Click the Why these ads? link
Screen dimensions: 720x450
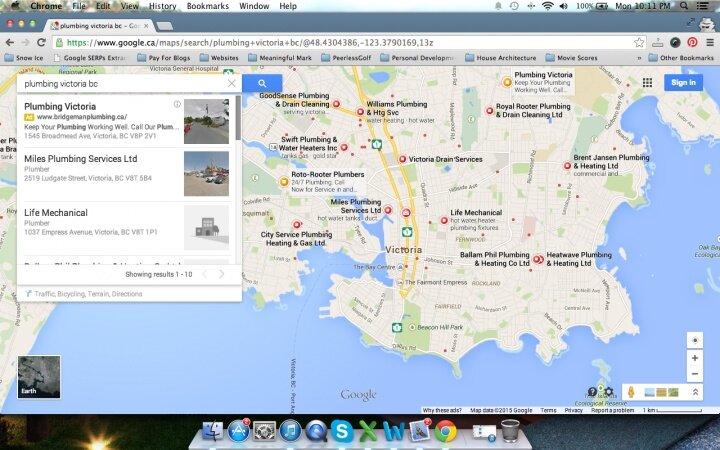[x=442, y=410]
